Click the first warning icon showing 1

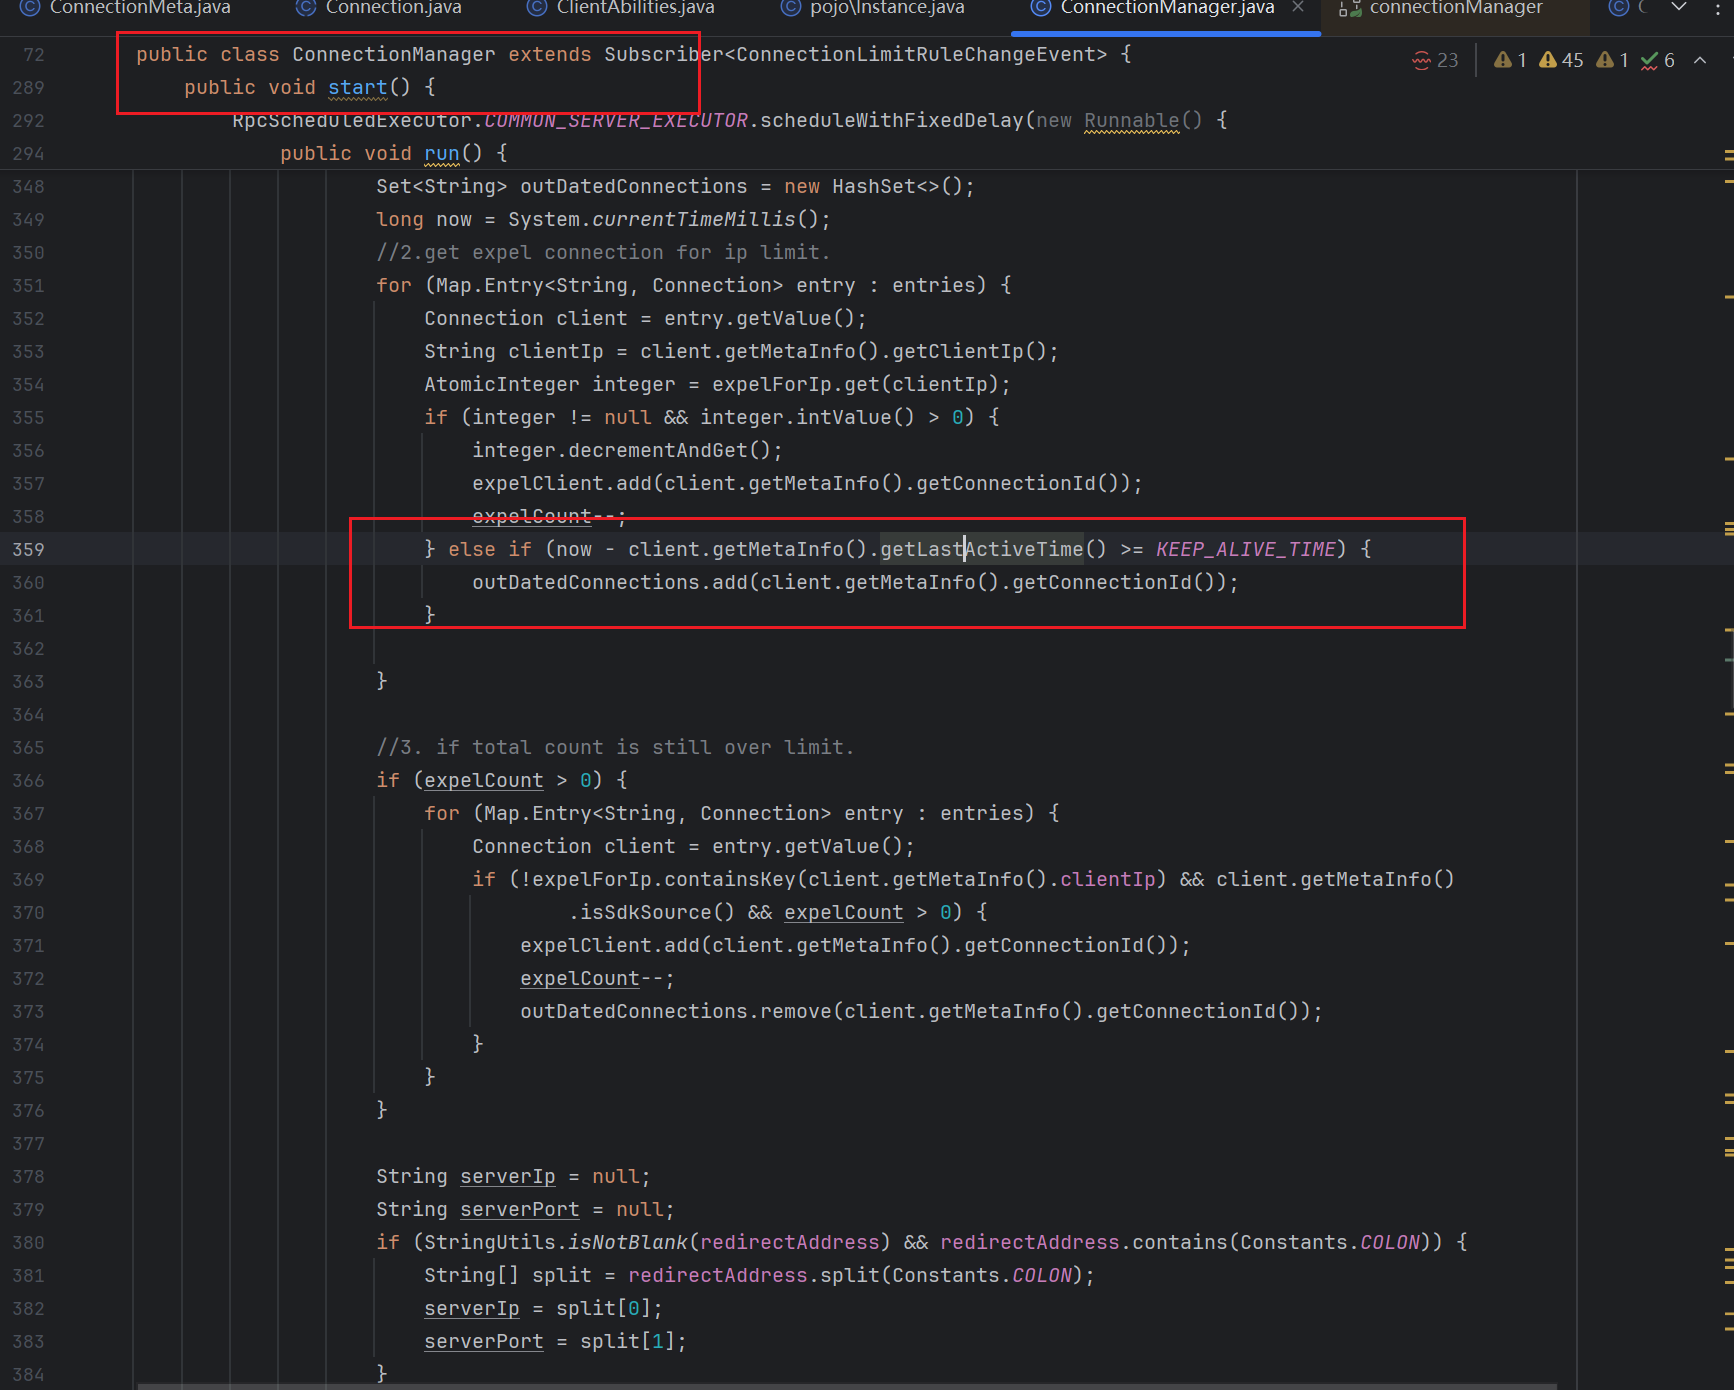click(1502, 61)
